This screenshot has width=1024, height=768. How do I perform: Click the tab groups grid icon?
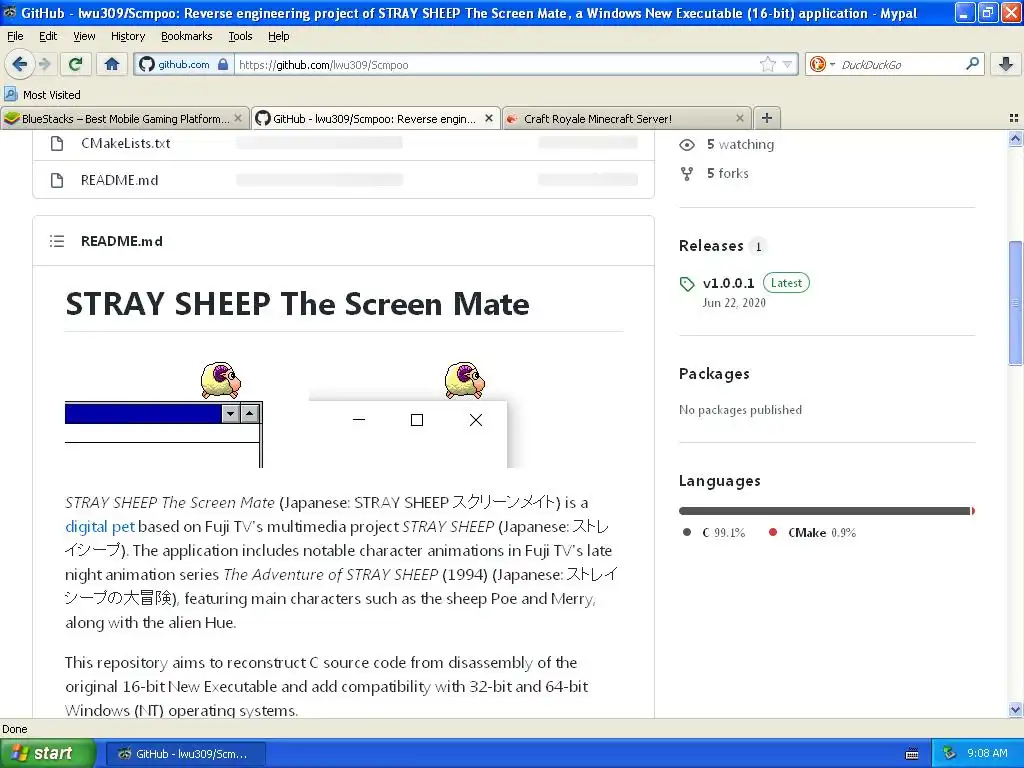pos(1014,118)
